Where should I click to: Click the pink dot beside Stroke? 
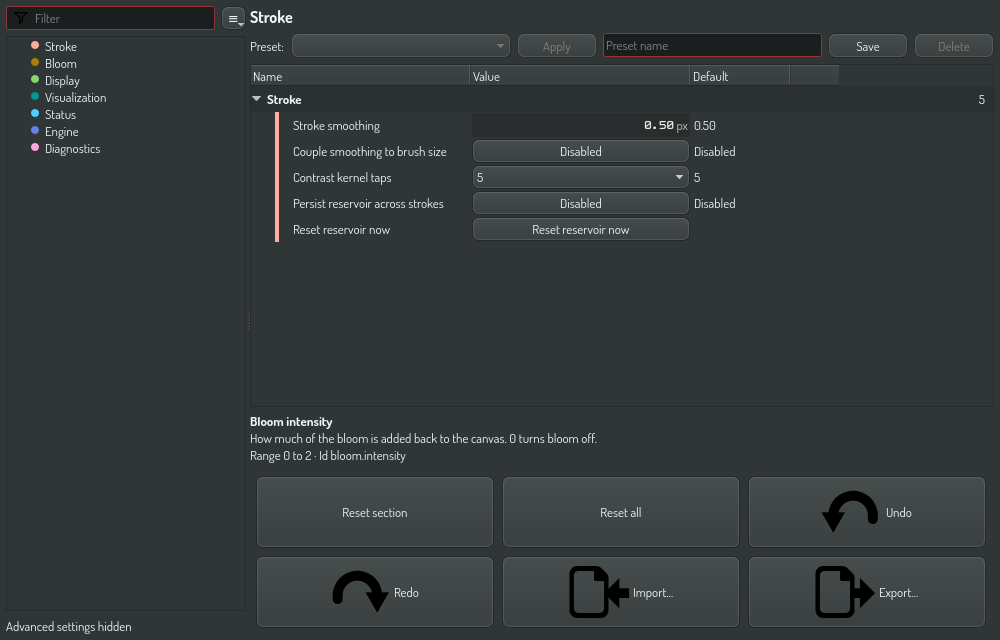(x=35, y=45)
